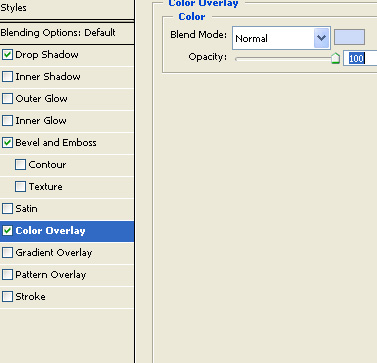Viewport: 377px width, 363px height.
Task: Open the Inner Shadow settings label
Action: tap(48, 76)
